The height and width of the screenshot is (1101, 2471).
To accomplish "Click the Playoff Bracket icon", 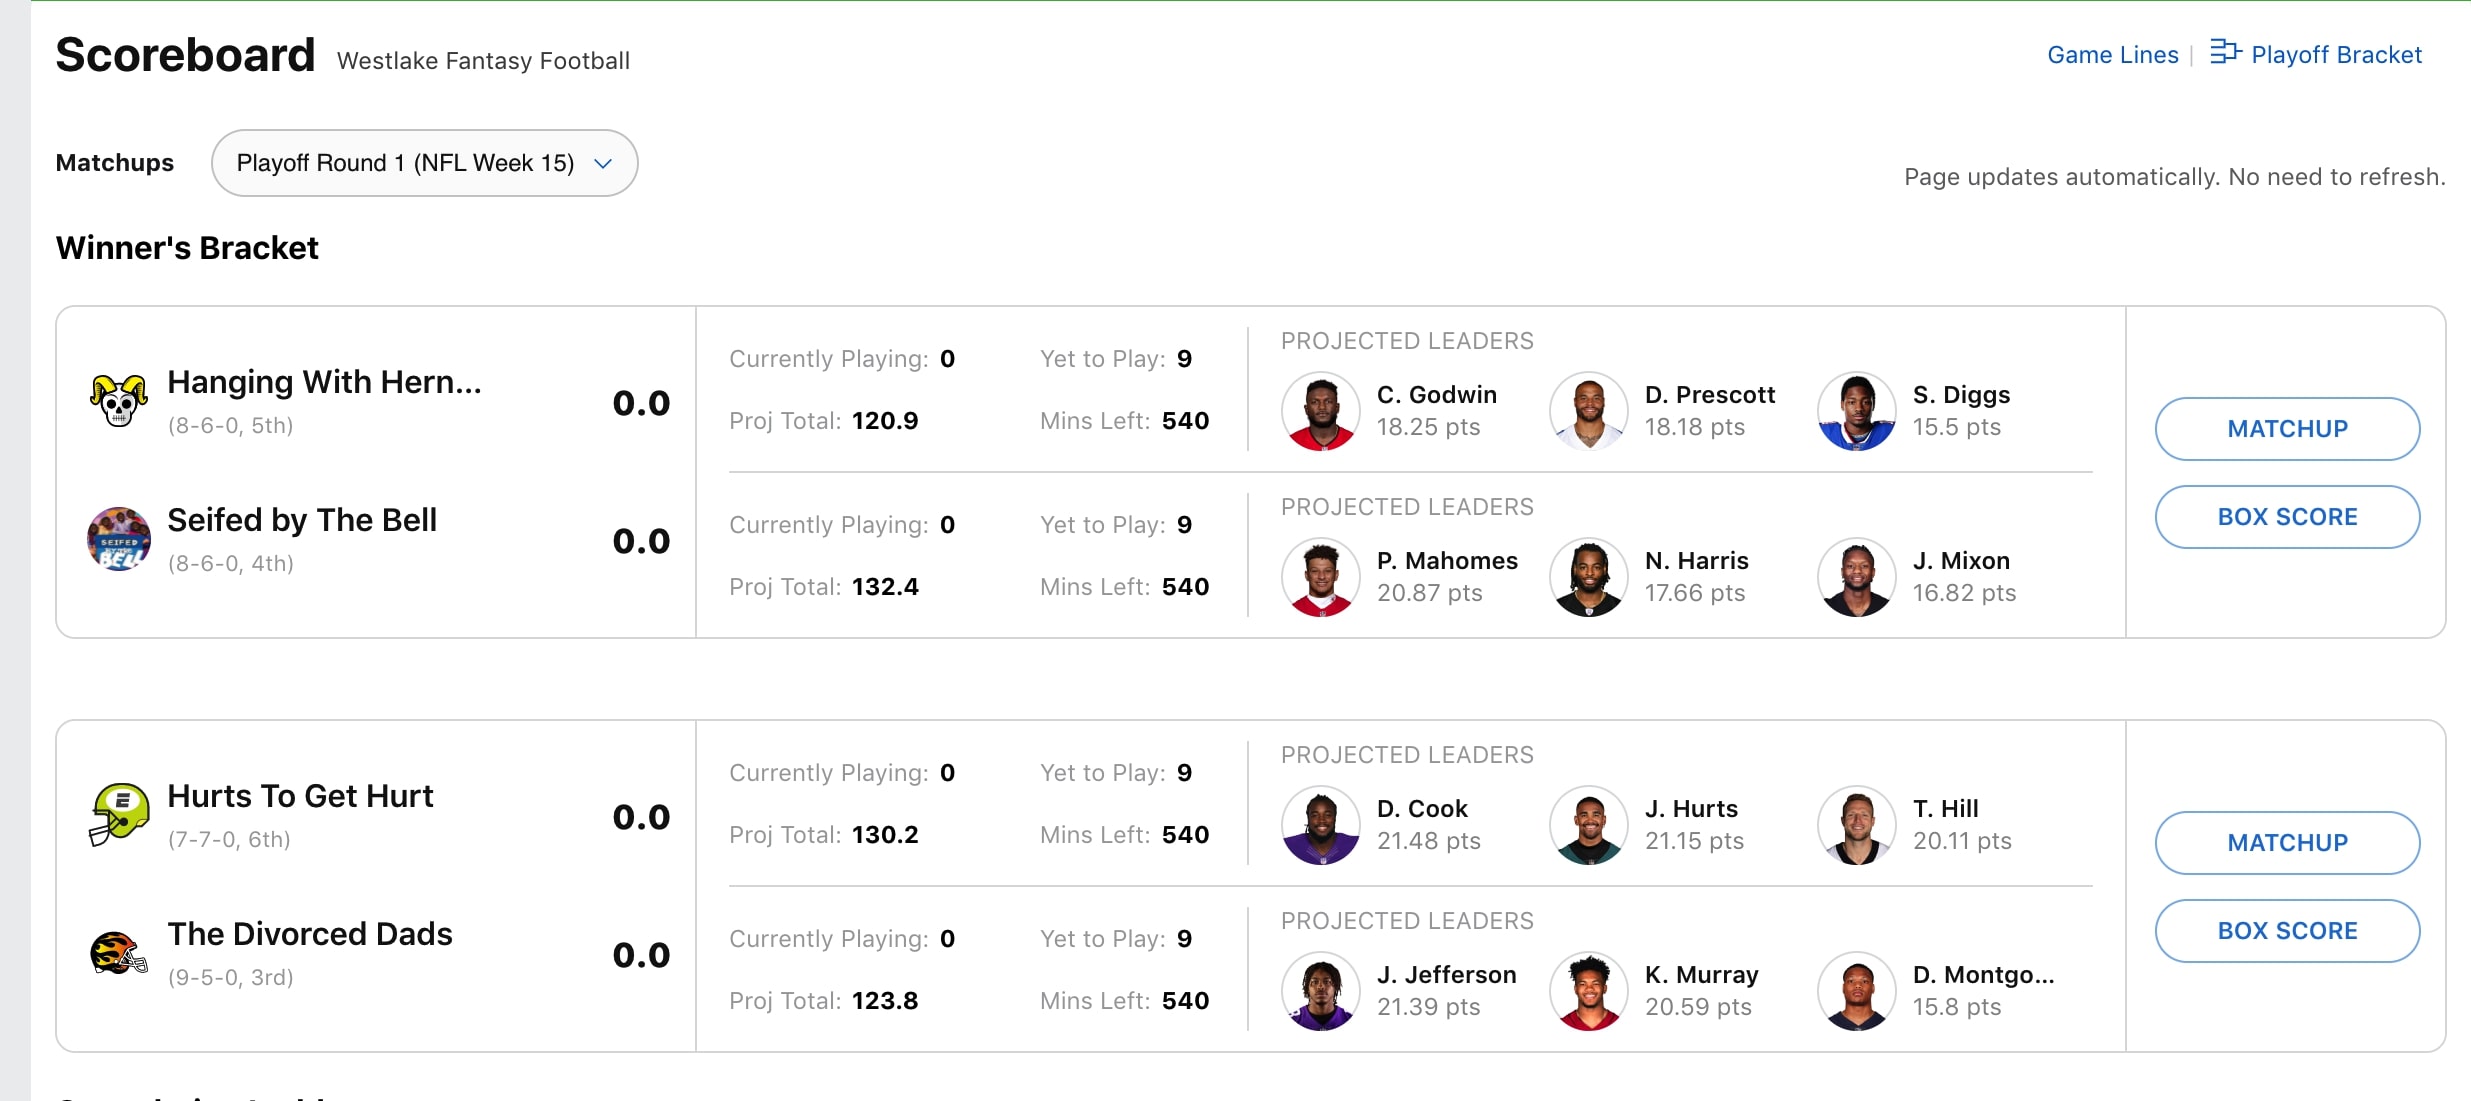I will pyautogui.click(x=2225, y=52).
